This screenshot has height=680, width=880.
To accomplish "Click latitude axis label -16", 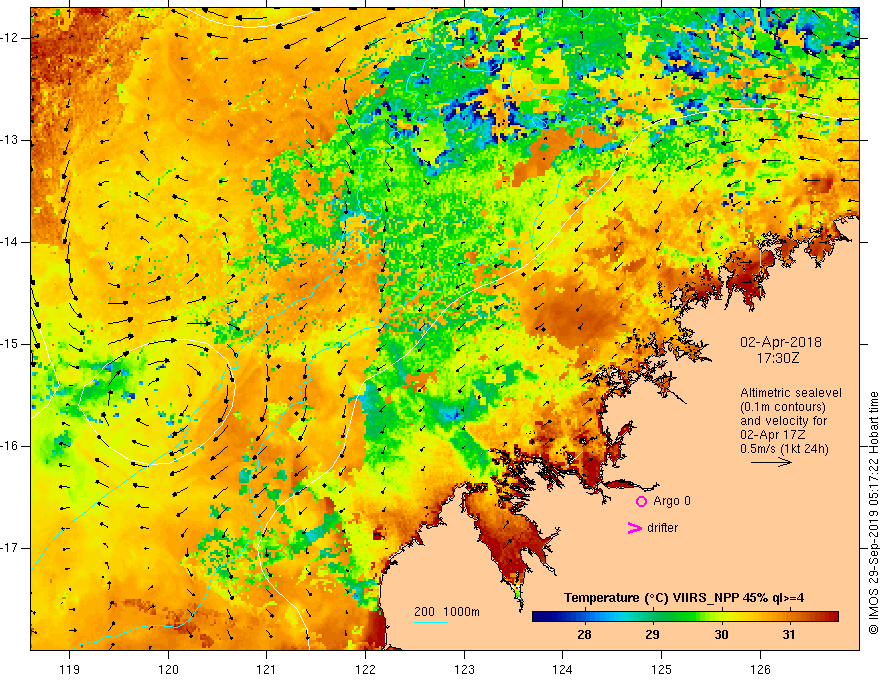I will (x=11, y=446).
